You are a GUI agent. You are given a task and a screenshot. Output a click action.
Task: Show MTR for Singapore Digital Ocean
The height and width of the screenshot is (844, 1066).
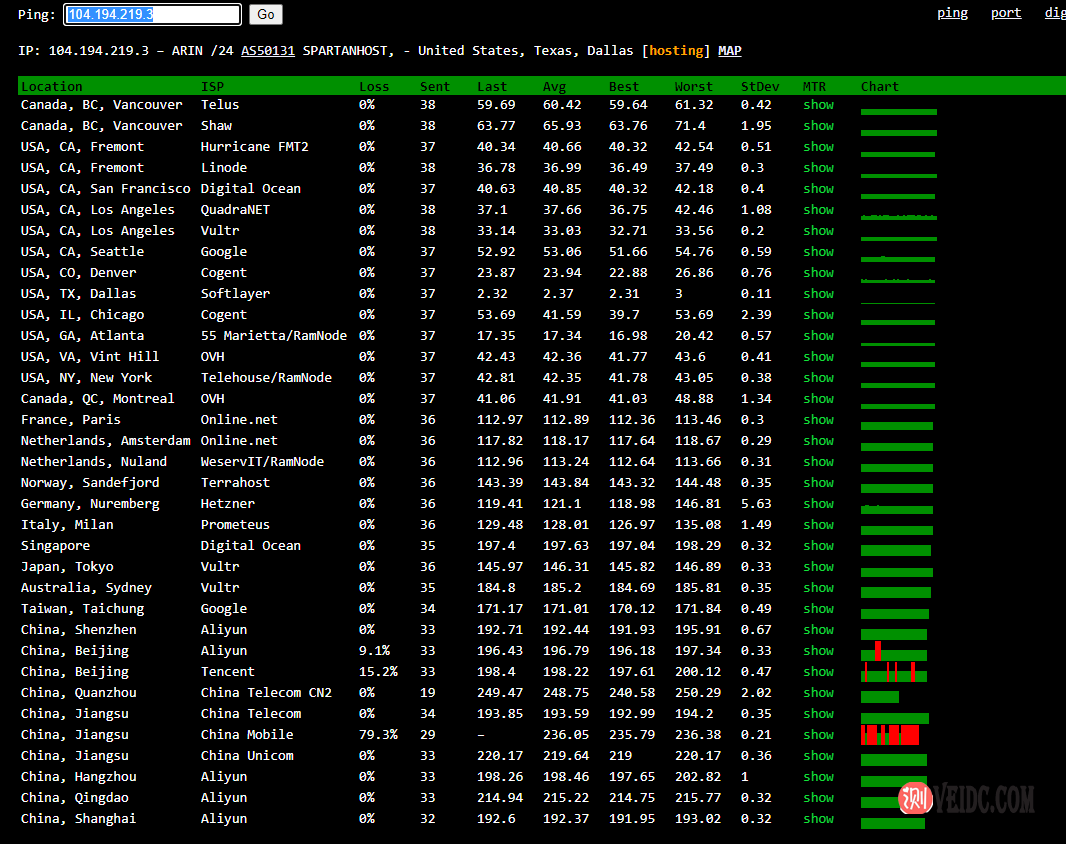[x=818, y=546]
